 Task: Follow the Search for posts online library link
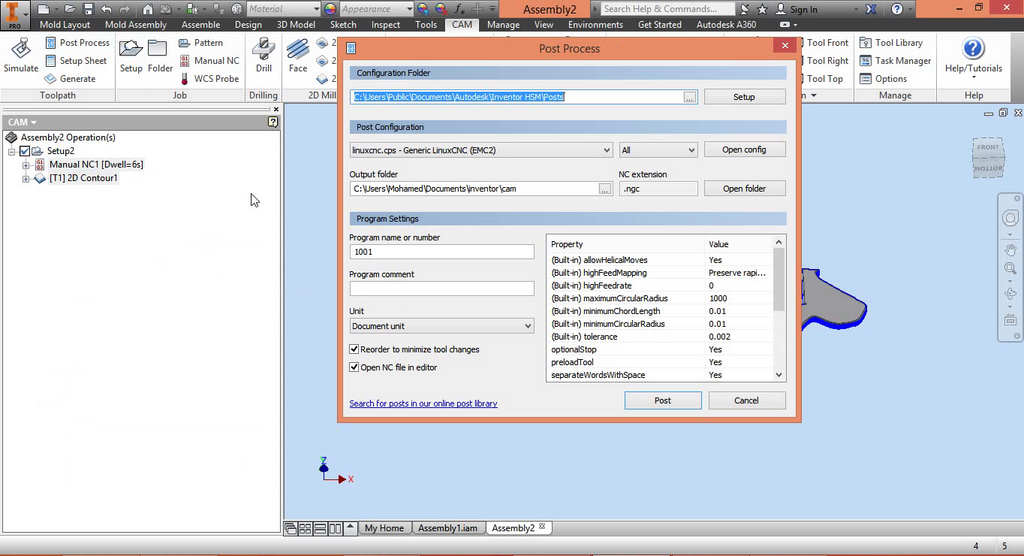click(423, 403)
